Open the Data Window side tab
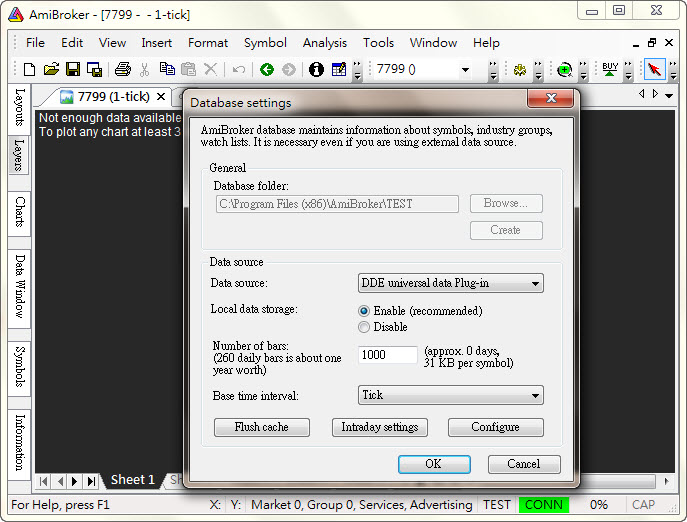 point(19,287)
